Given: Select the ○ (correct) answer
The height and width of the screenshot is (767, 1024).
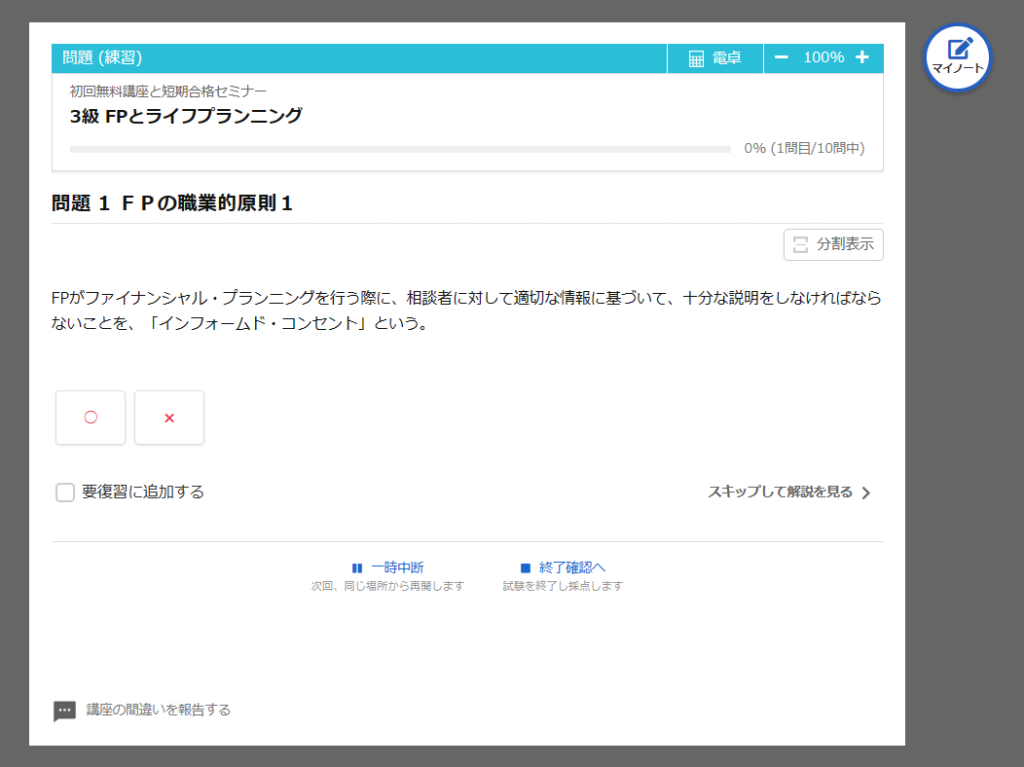Looking at the screenshot, I should [x=90, y=417].
